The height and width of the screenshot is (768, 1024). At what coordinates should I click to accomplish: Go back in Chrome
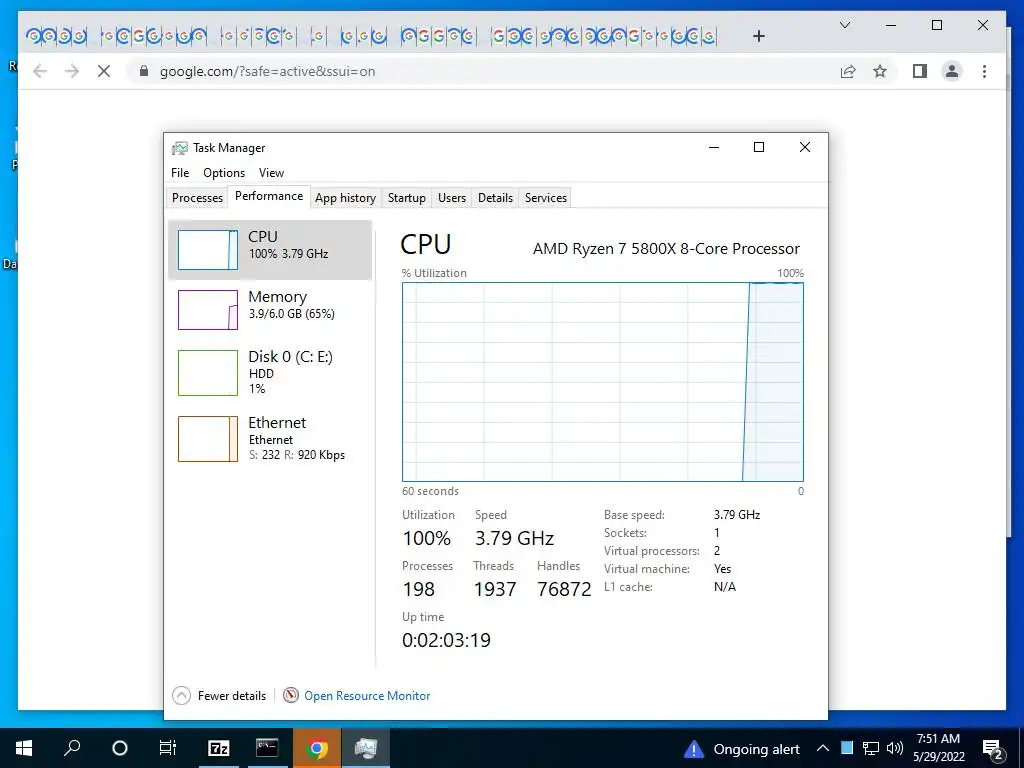coord(40,71)
